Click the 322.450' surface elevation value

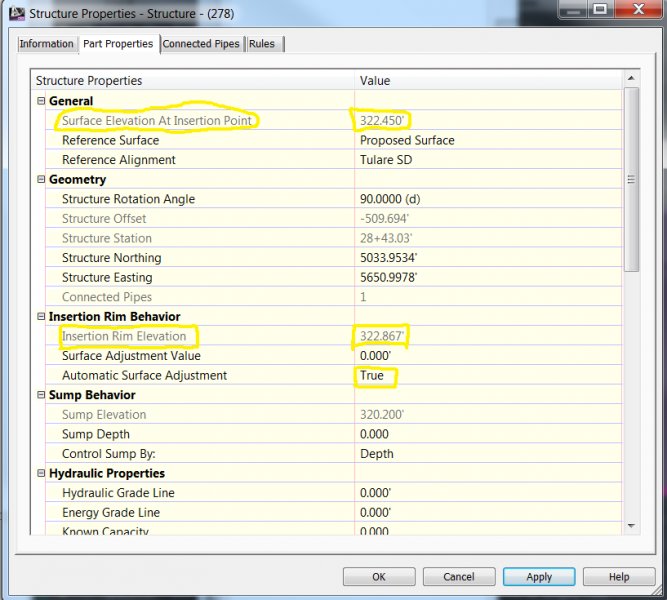tap(382, 120)
